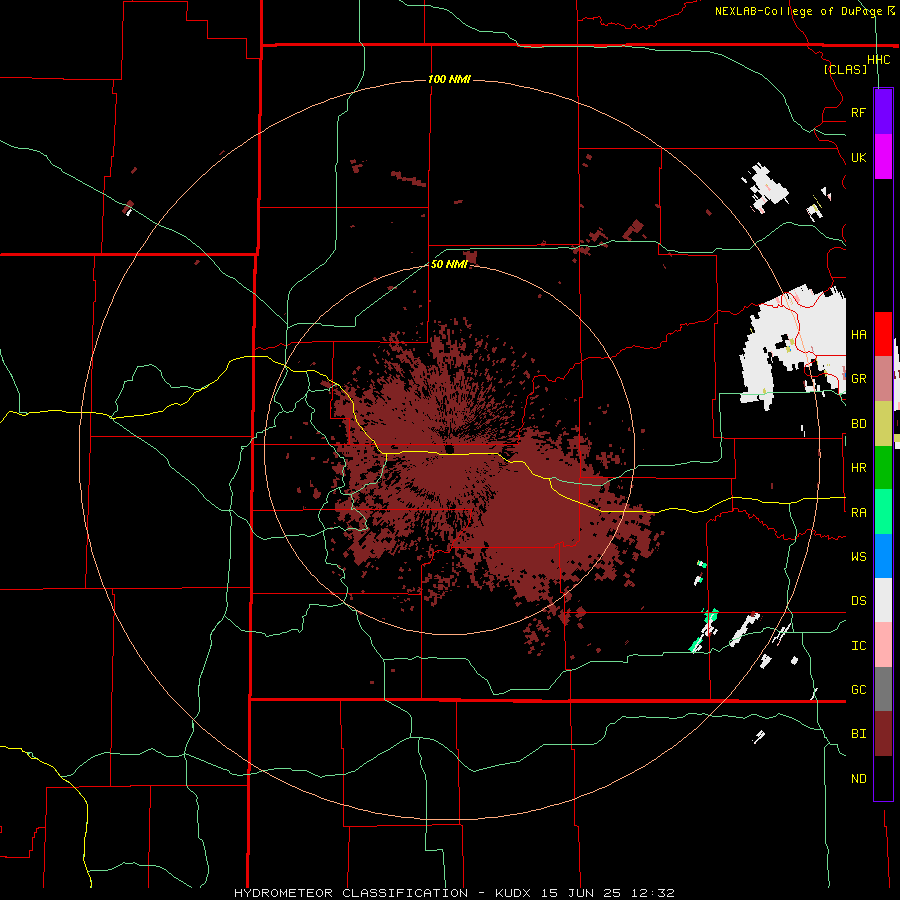Click the BD legend label
The image size is (900, 900).
point(858,424)
